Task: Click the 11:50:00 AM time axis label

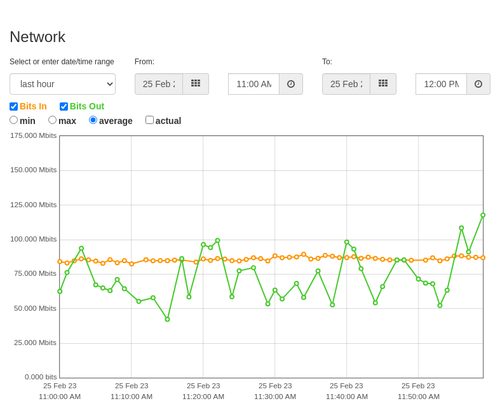Action: (418, 397)
